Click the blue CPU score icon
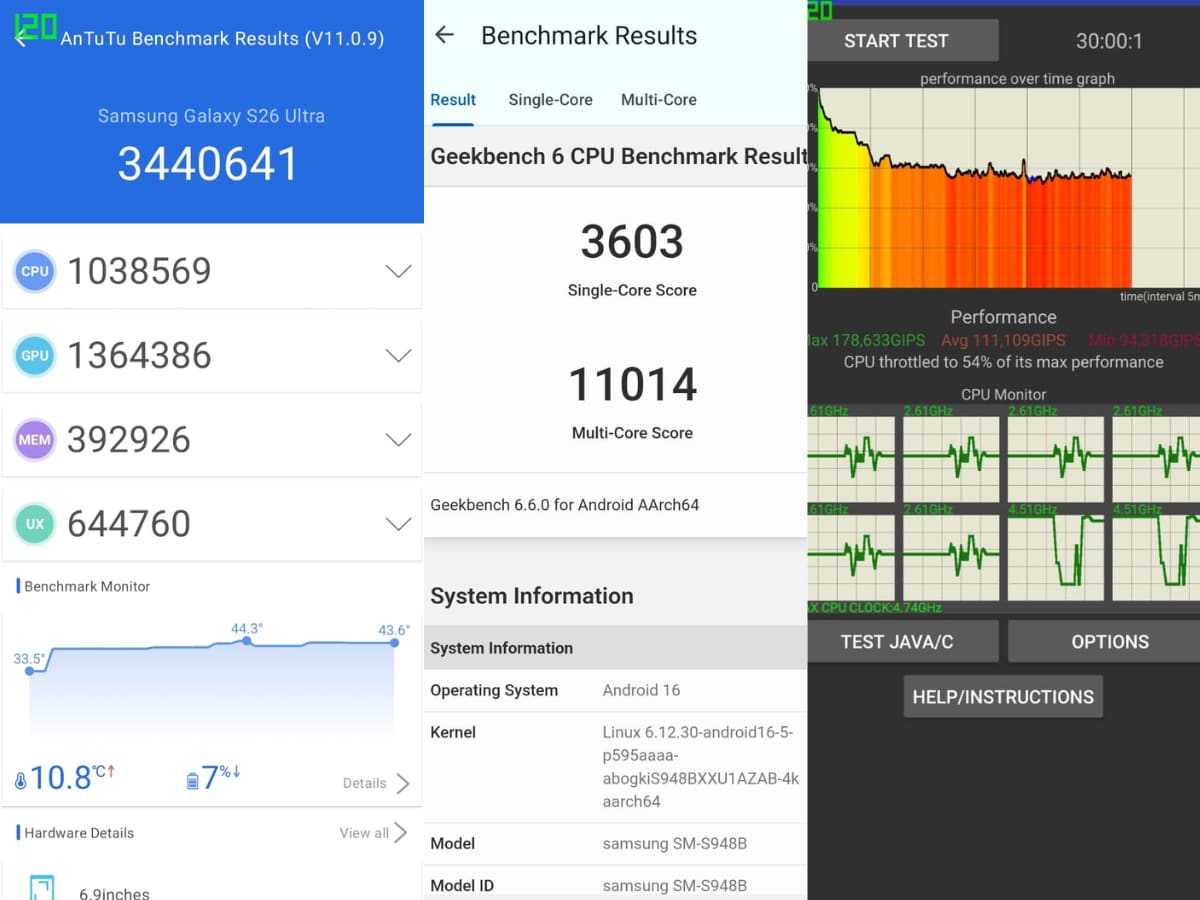The image size is (1200, 900). (35, 271)
